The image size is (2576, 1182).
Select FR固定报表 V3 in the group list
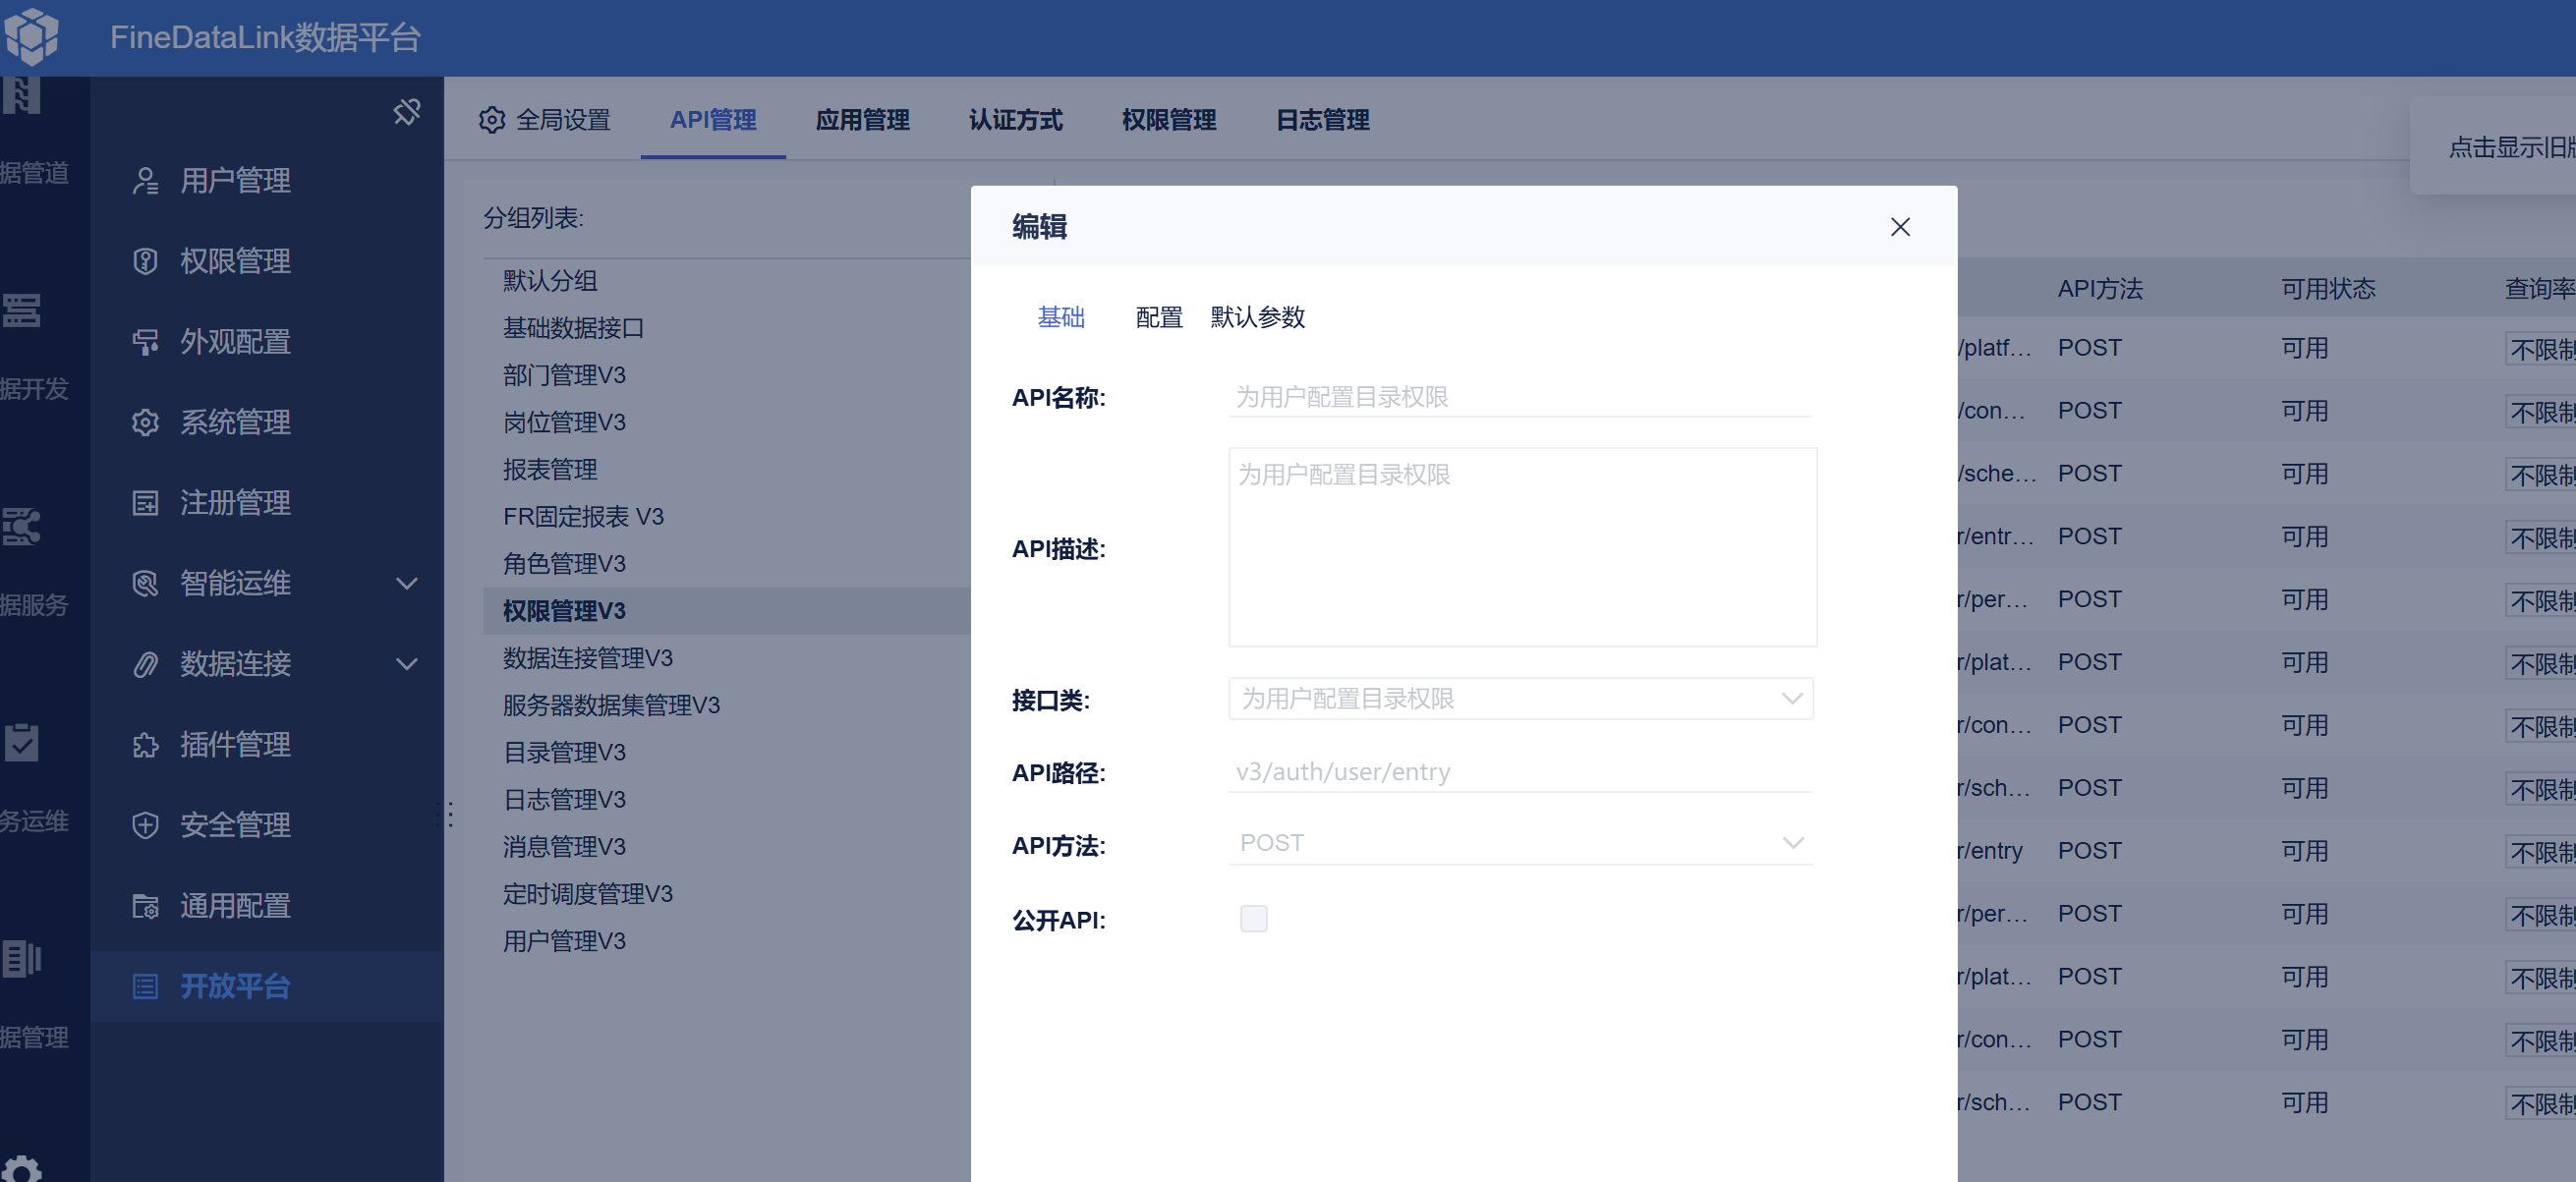coord(583,517)
